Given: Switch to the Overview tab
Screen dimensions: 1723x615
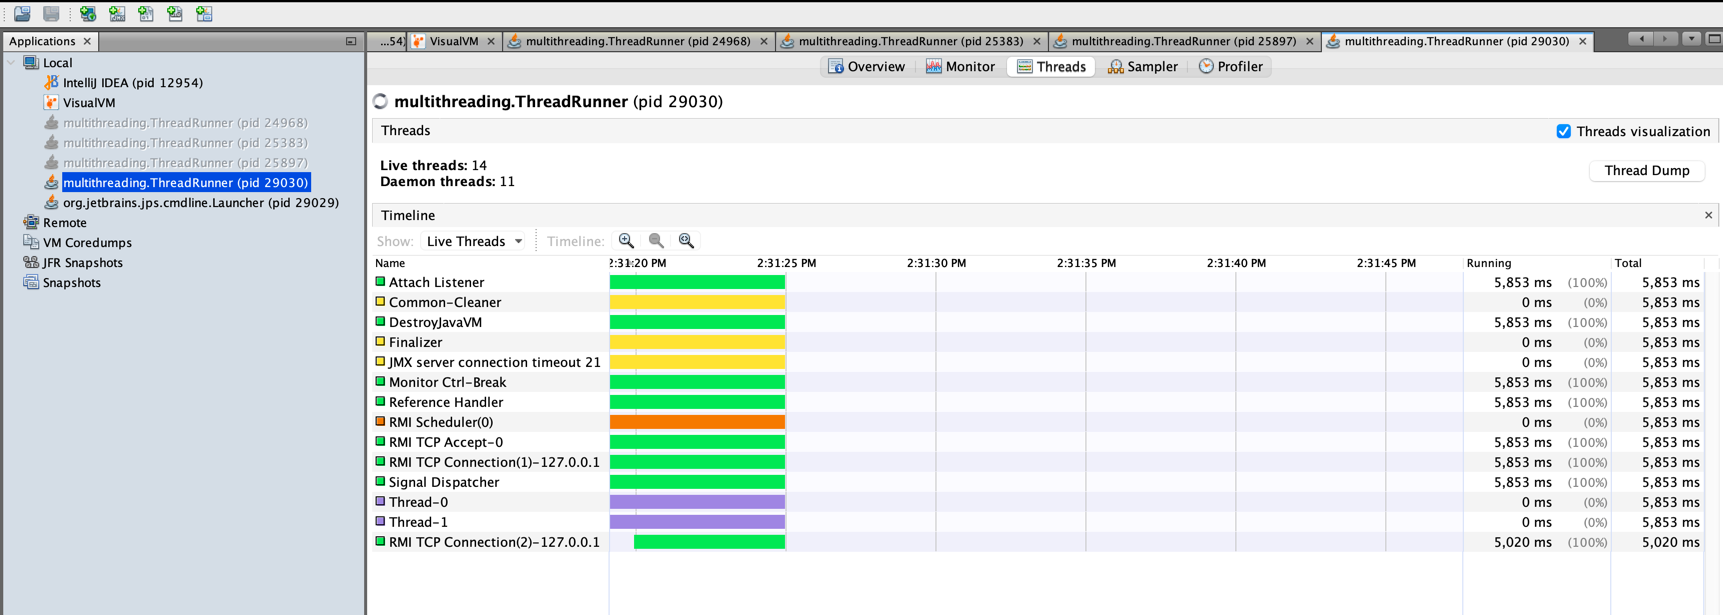Looking at the screenshot, I should (866, 66).
